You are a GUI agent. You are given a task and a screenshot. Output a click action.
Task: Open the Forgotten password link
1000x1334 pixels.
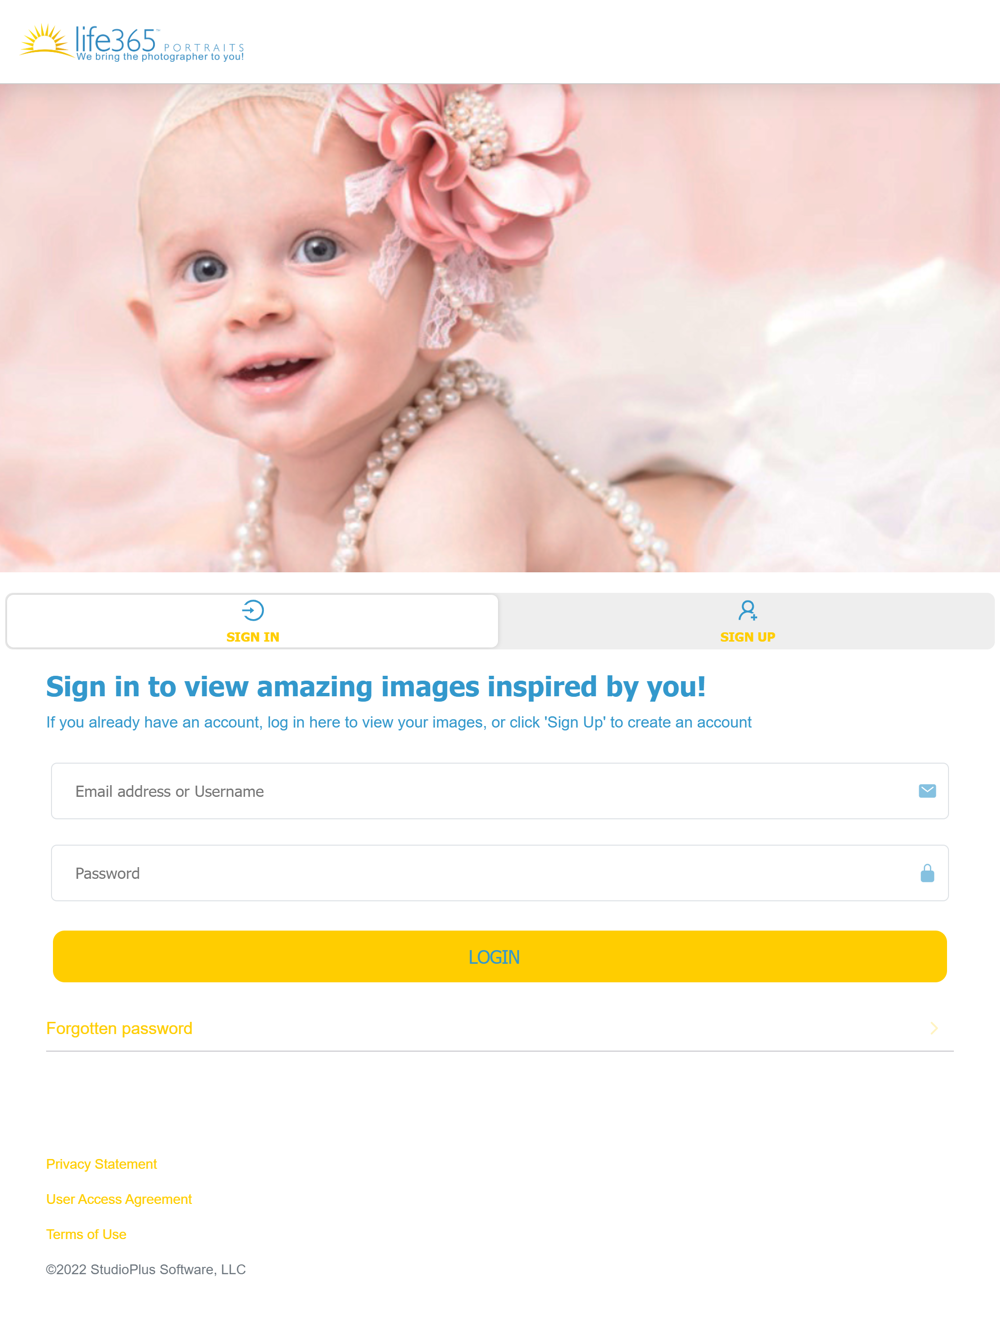click(119, 1028)
